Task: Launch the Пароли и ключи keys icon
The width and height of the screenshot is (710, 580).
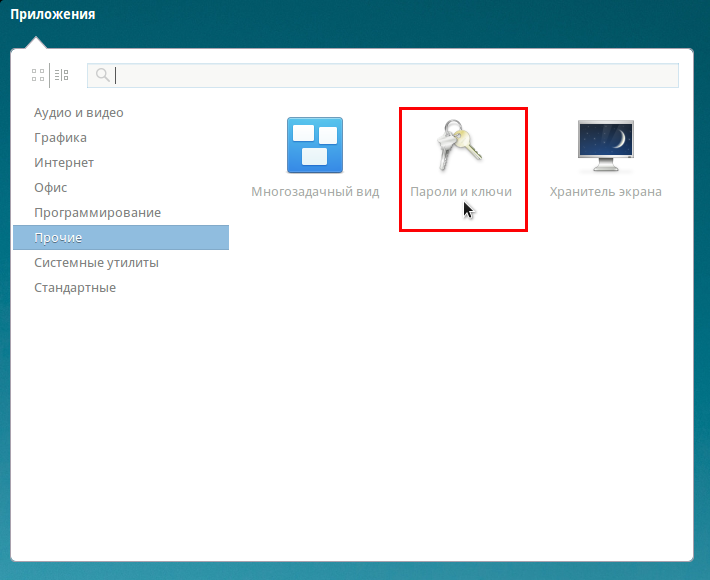Action: coord(459,145)
